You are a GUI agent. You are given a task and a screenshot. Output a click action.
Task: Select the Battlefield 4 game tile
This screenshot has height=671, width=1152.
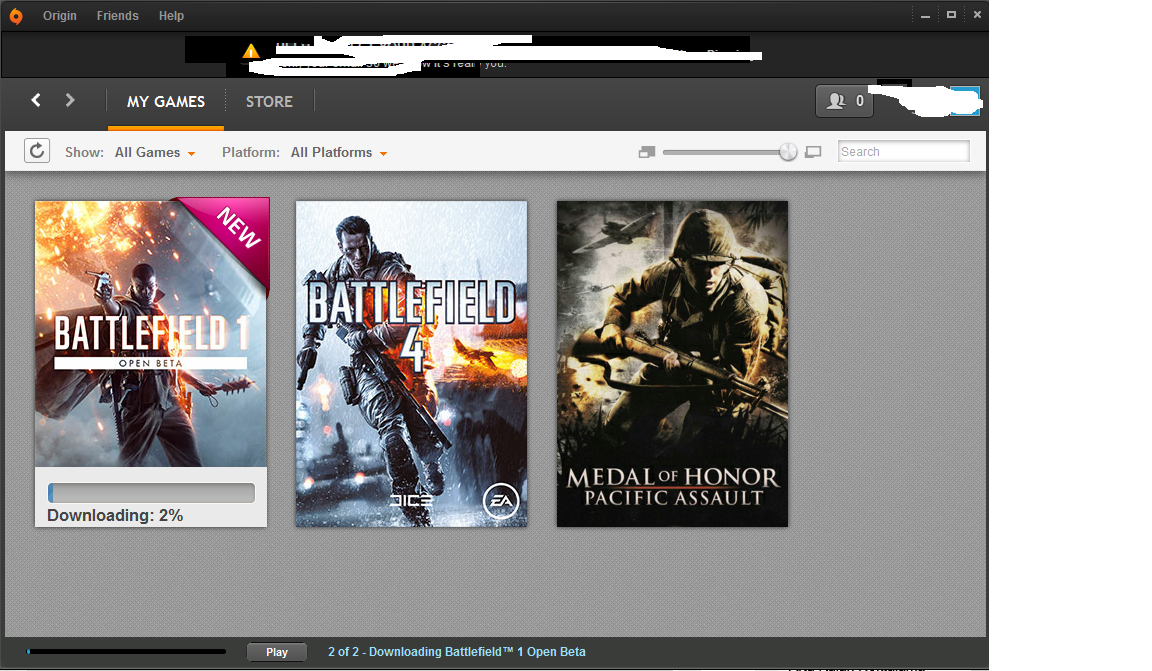point(411,364)
